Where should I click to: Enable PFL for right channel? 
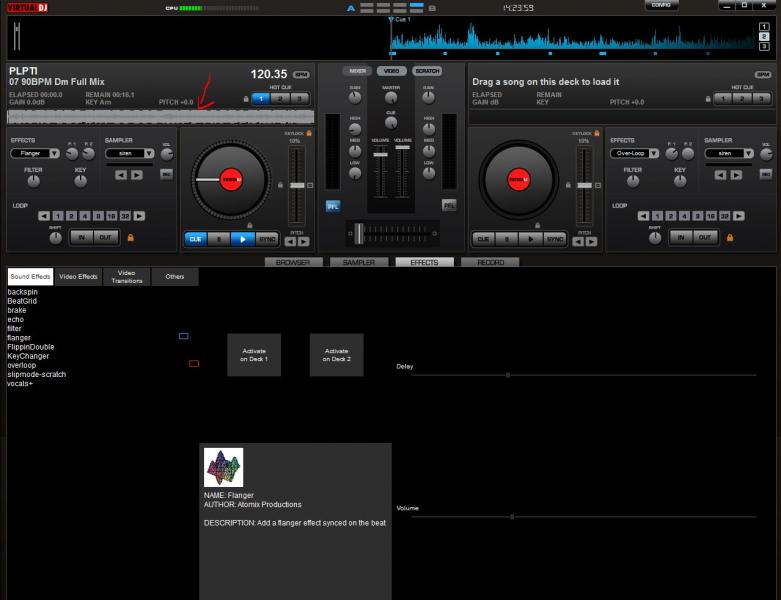449,205
